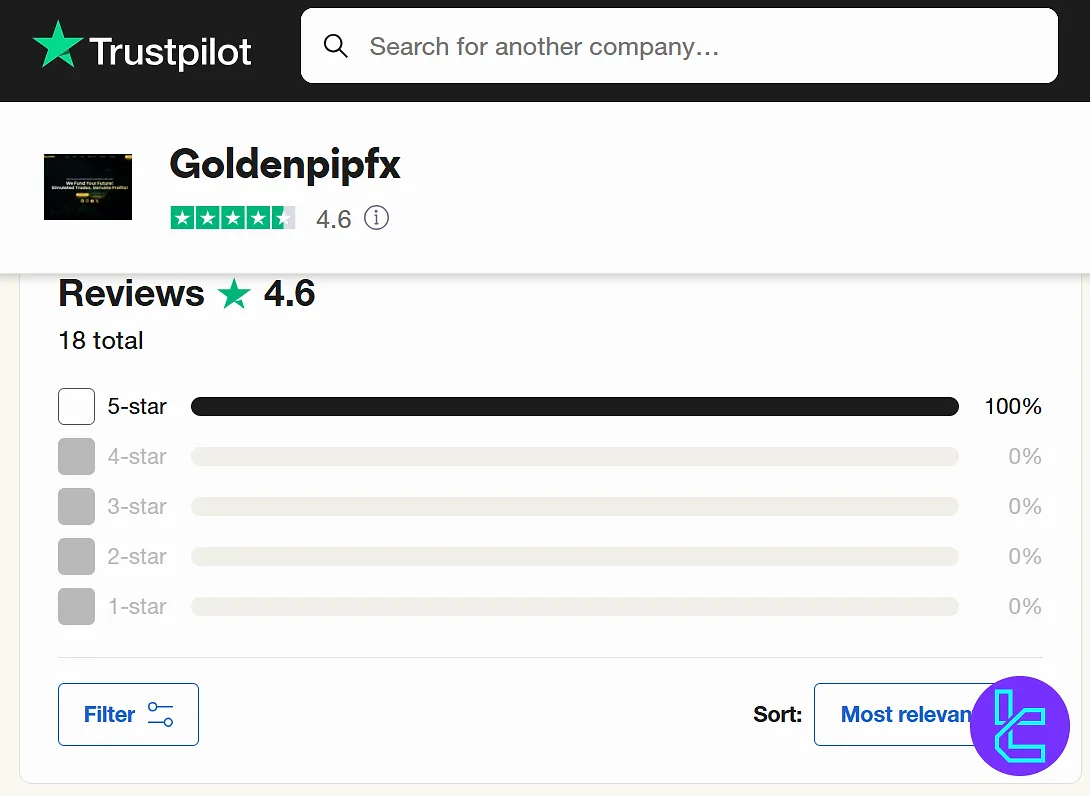Screen dimensions: 1090x796
Task: Click the magnifying glass search icon
Action: click(x=335, y=45)
